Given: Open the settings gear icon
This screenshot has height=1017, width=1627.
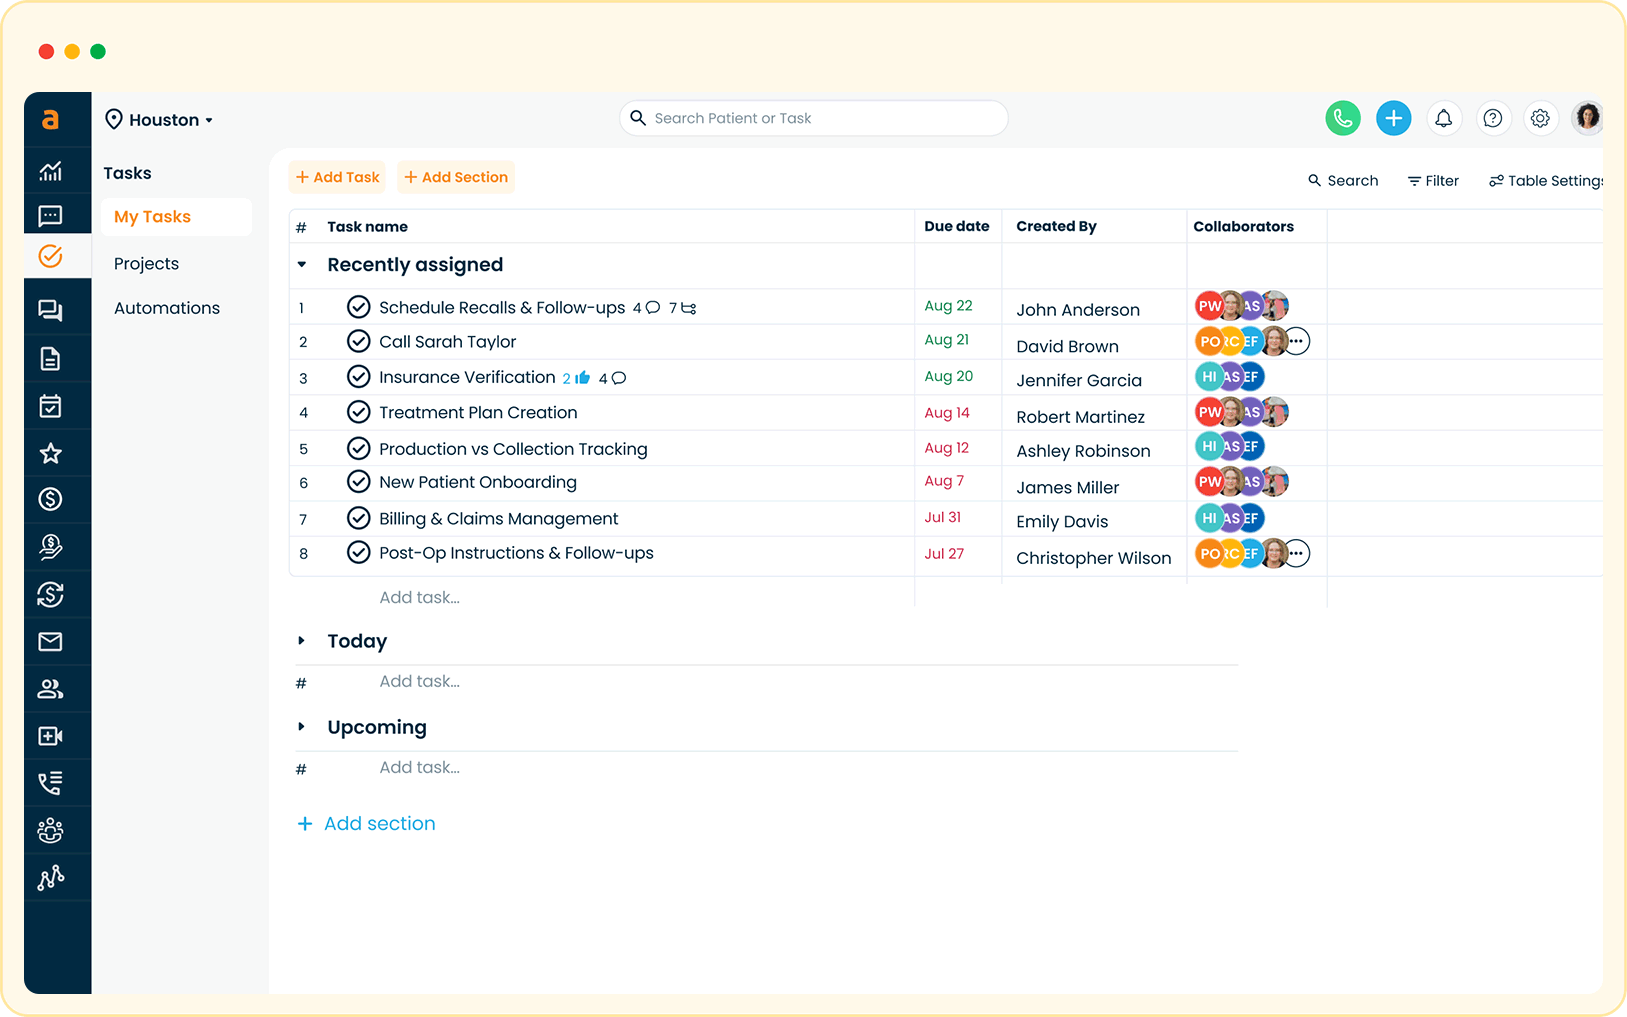Looking at the screenshot, I should pos(1540,118).
